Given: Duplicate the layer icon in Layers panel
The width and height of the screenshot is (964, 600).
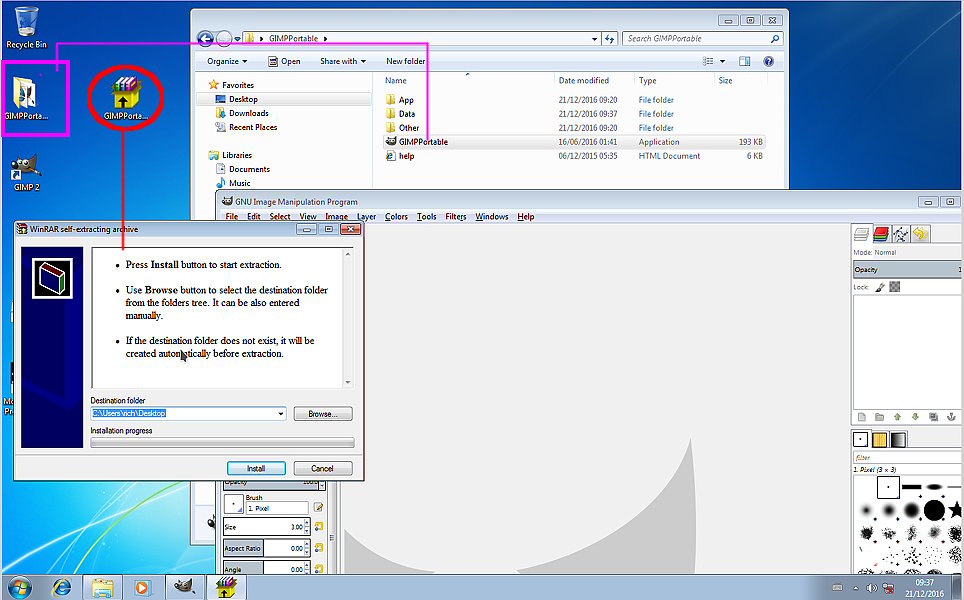Looking at the screenshot, I should click(933, 417).
